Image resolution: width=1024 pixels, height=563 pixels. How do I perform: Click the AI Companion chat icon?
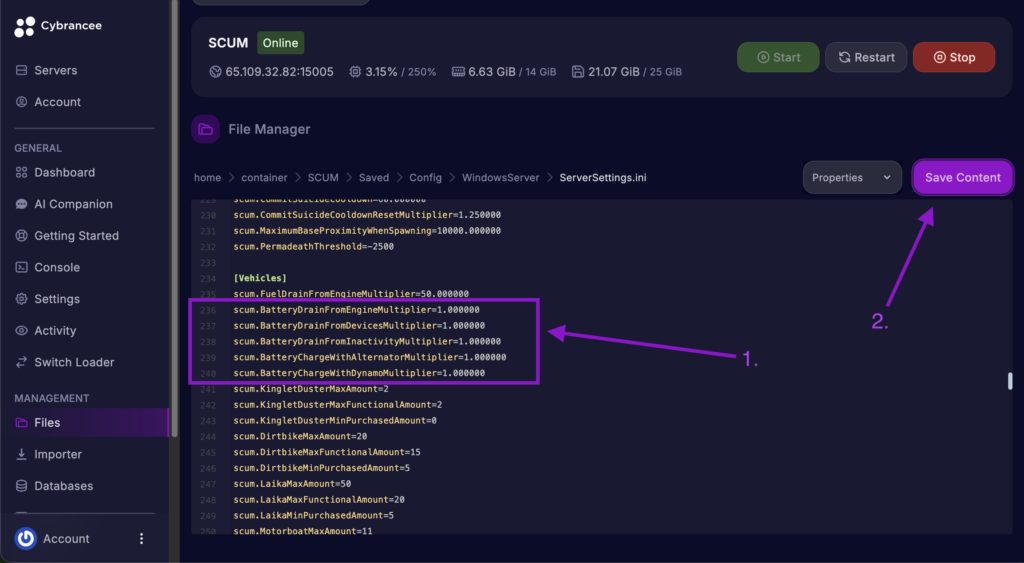click(x=22, y=204)
